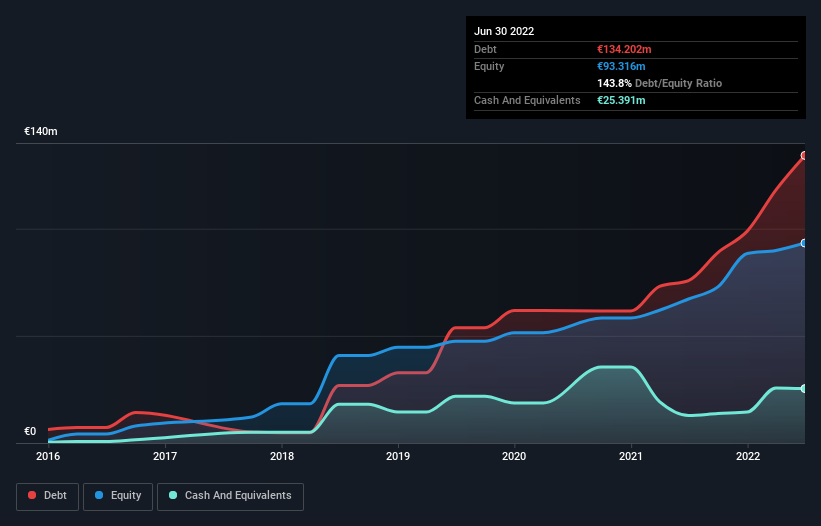Toggle Cash And Equivalents legend button
The image size is (821, 526).
pyautogui.click(x=230, y=496)
